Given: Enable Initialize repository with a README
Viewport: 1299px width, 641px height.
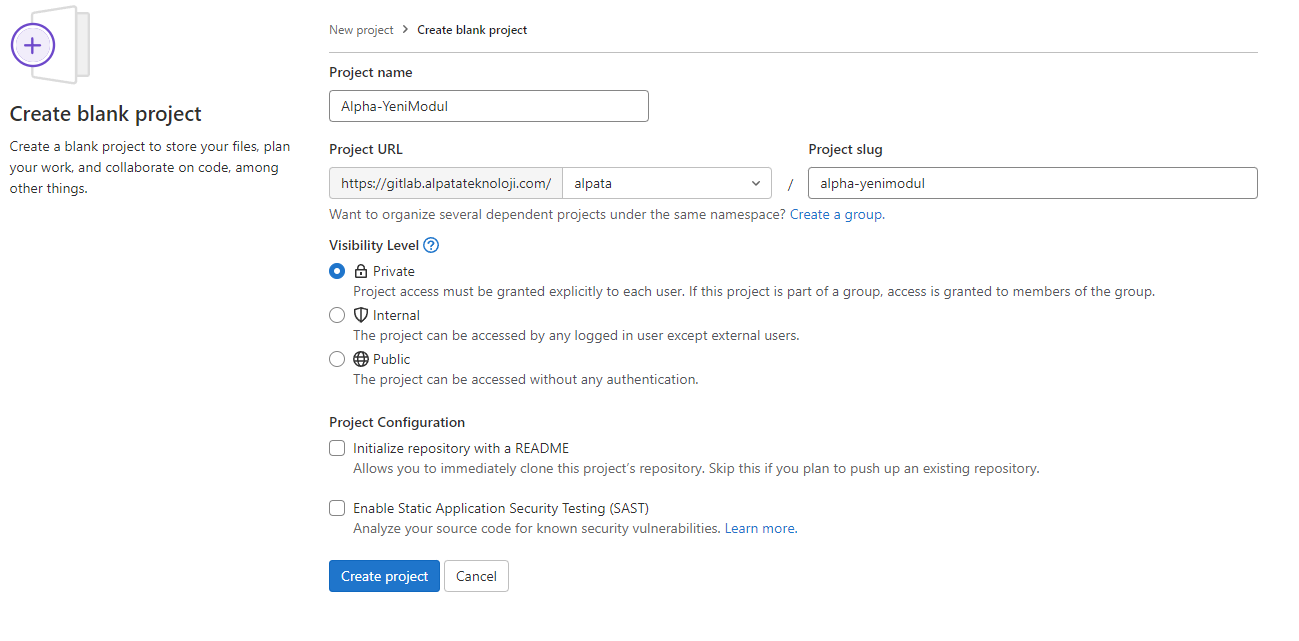Looking at the screenshot, I should click(337, 448).
